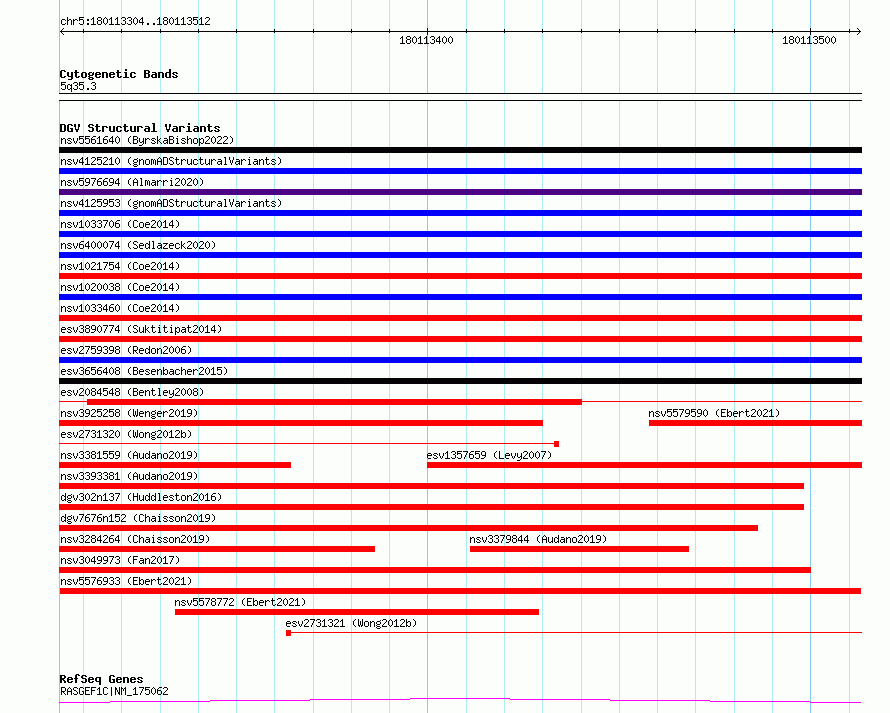Click the 180113500 ruler position label
Image resolution: width=890 pixels, height=713 pixels.
tap(809, 40)
